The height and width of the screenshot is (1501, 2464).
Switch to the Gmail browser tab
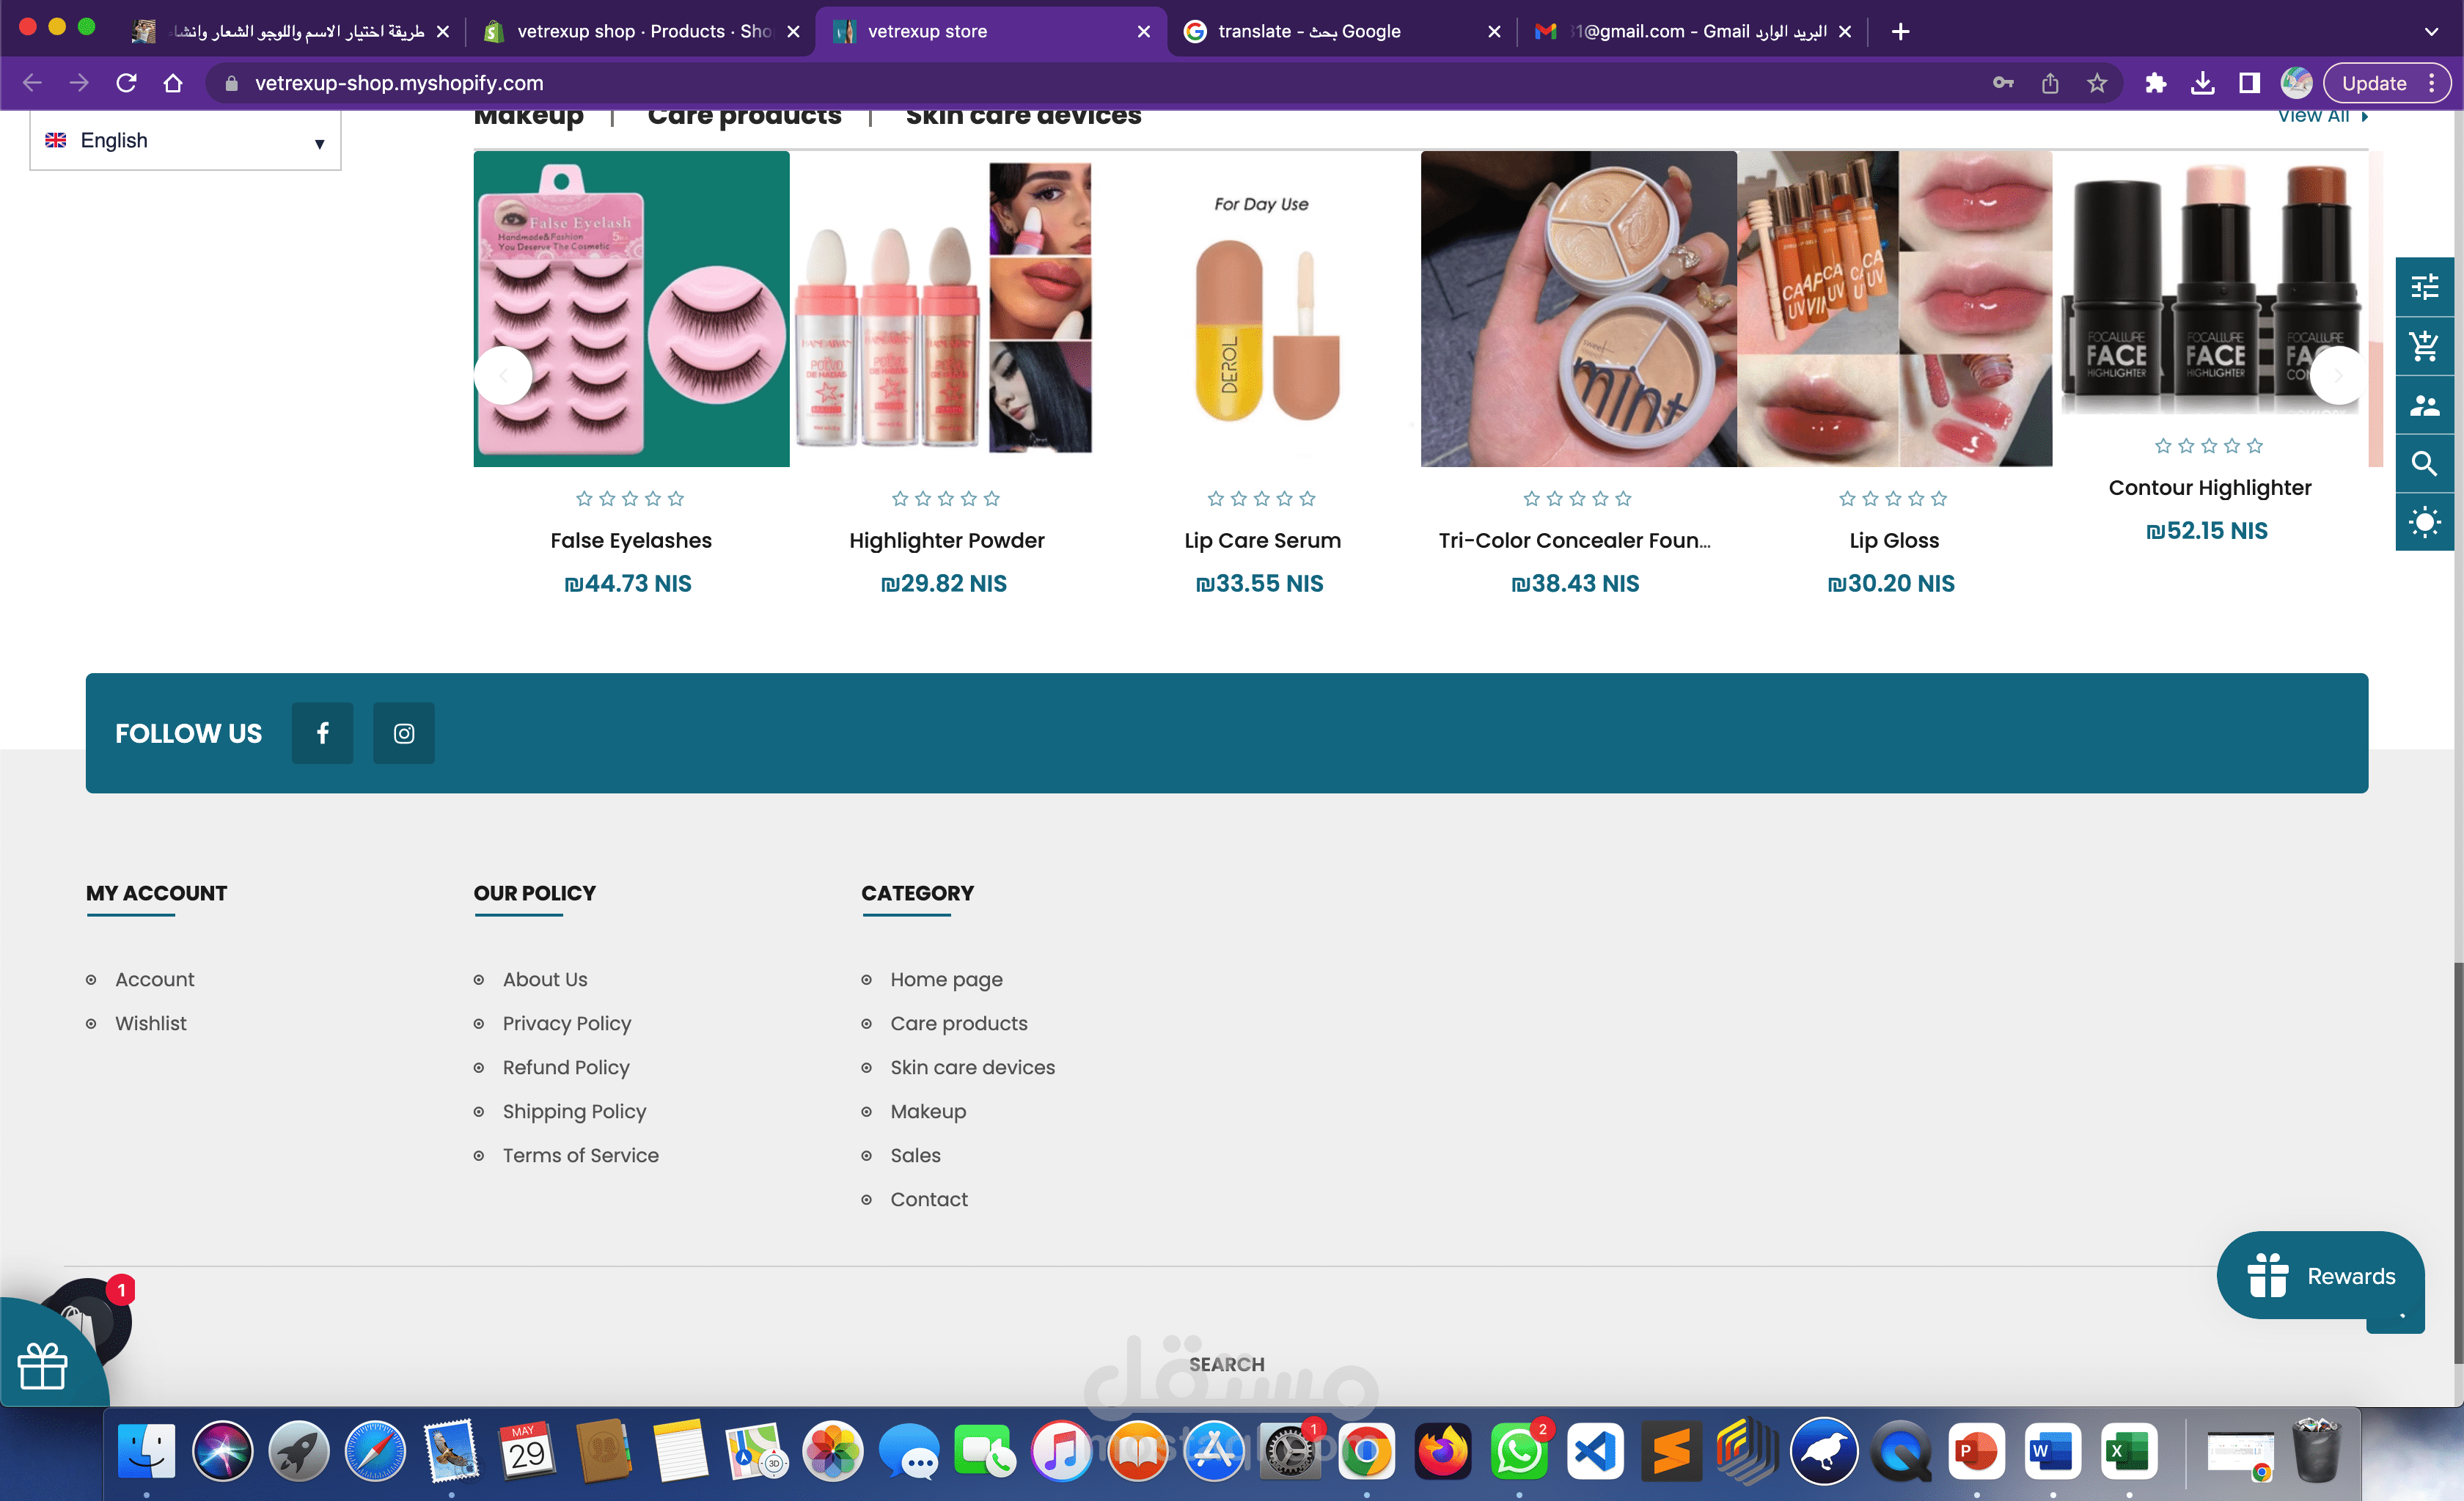[x=1690, y=31]
